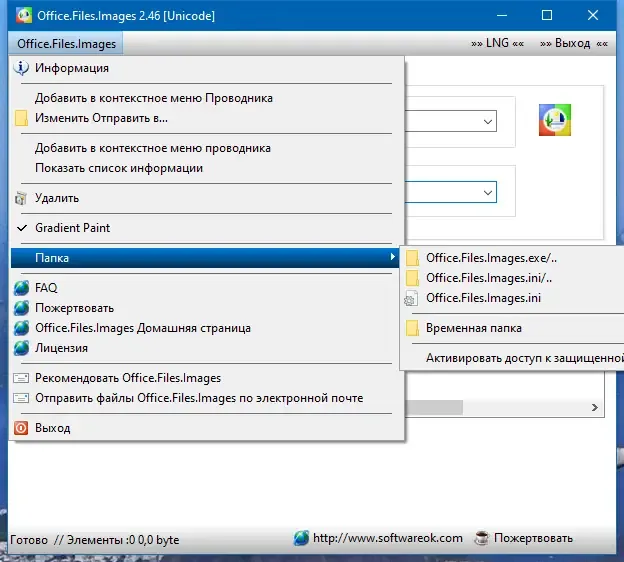Open the Office.Files.Images.ini file entry
The height and width of the screenshot is (562, 624).
pos(513,298)
